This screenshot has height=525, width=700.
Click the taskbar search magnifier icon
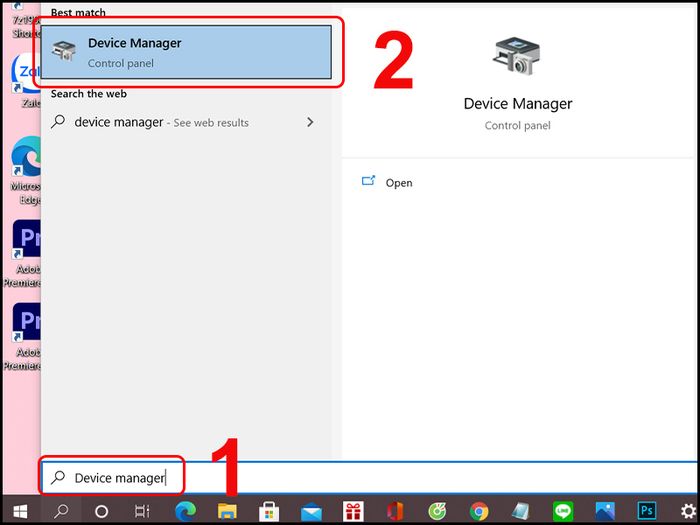point(61,511)
